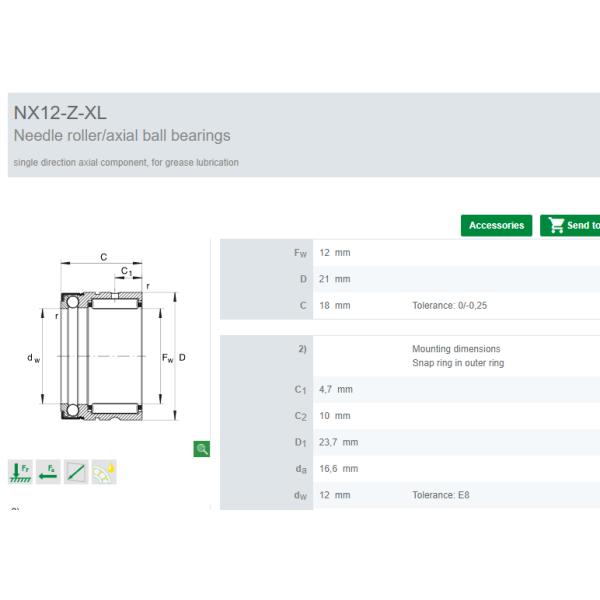Select the Fw 12 mm dimension row
600x600 pixels.
[x=410, y=253]
